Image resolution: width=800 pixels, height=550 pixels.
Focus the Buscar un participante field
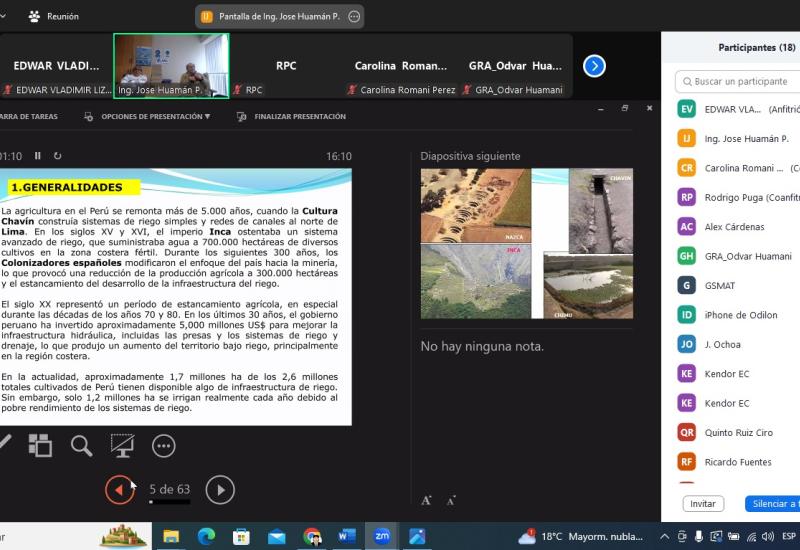tap(740, 81)
